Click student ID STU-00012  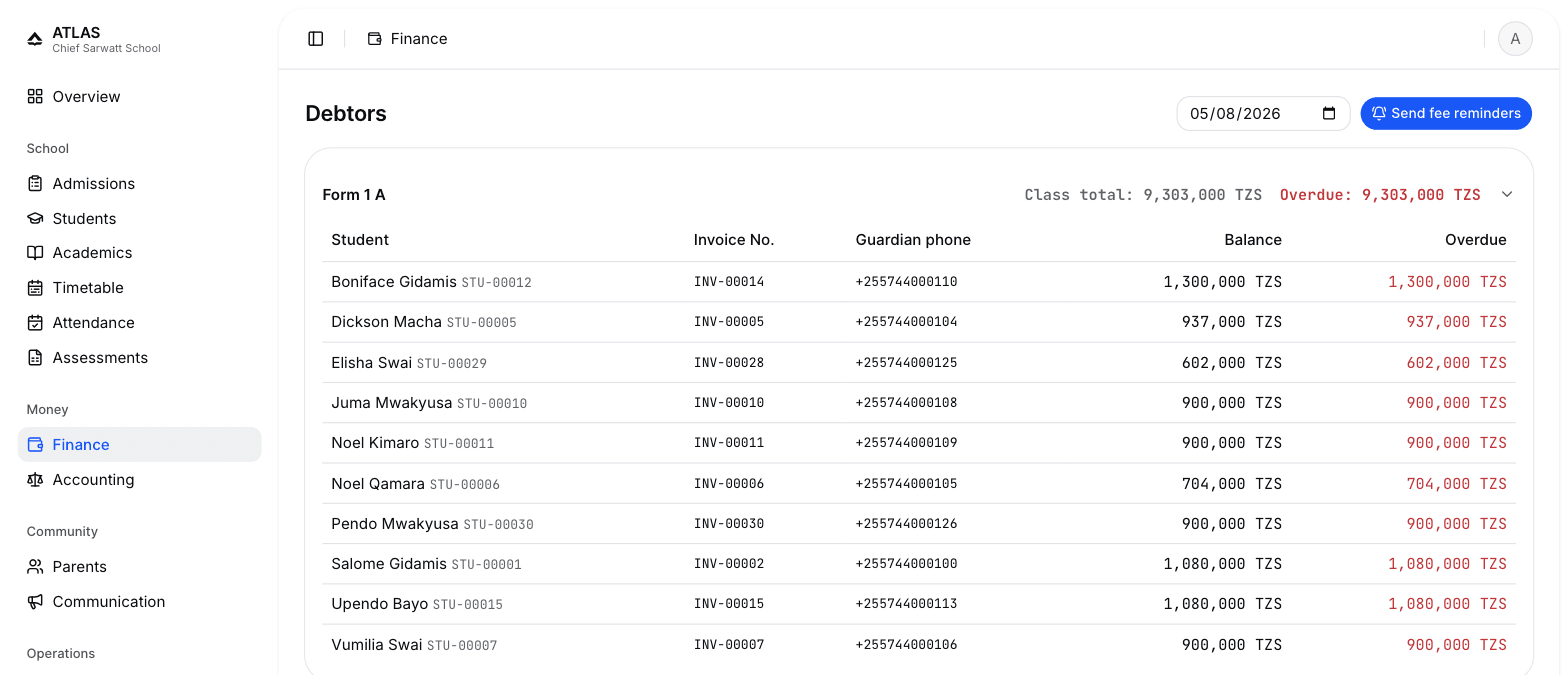click(x=497, y=283)
